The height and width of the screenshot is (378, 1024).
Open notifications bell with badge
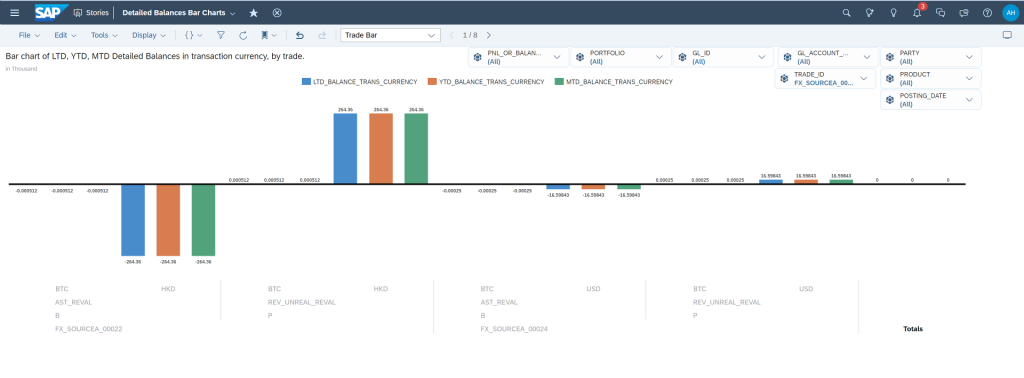tap(918, 12)
